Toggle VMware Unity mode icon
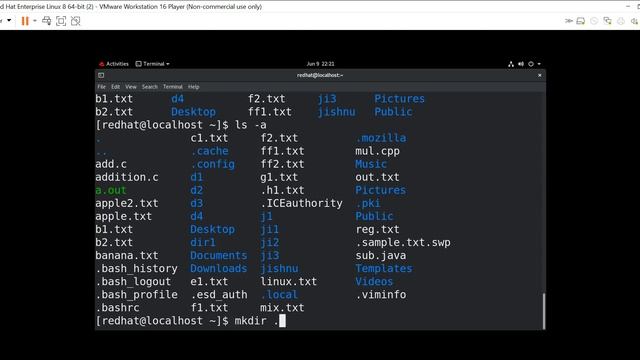 (76, 21)
